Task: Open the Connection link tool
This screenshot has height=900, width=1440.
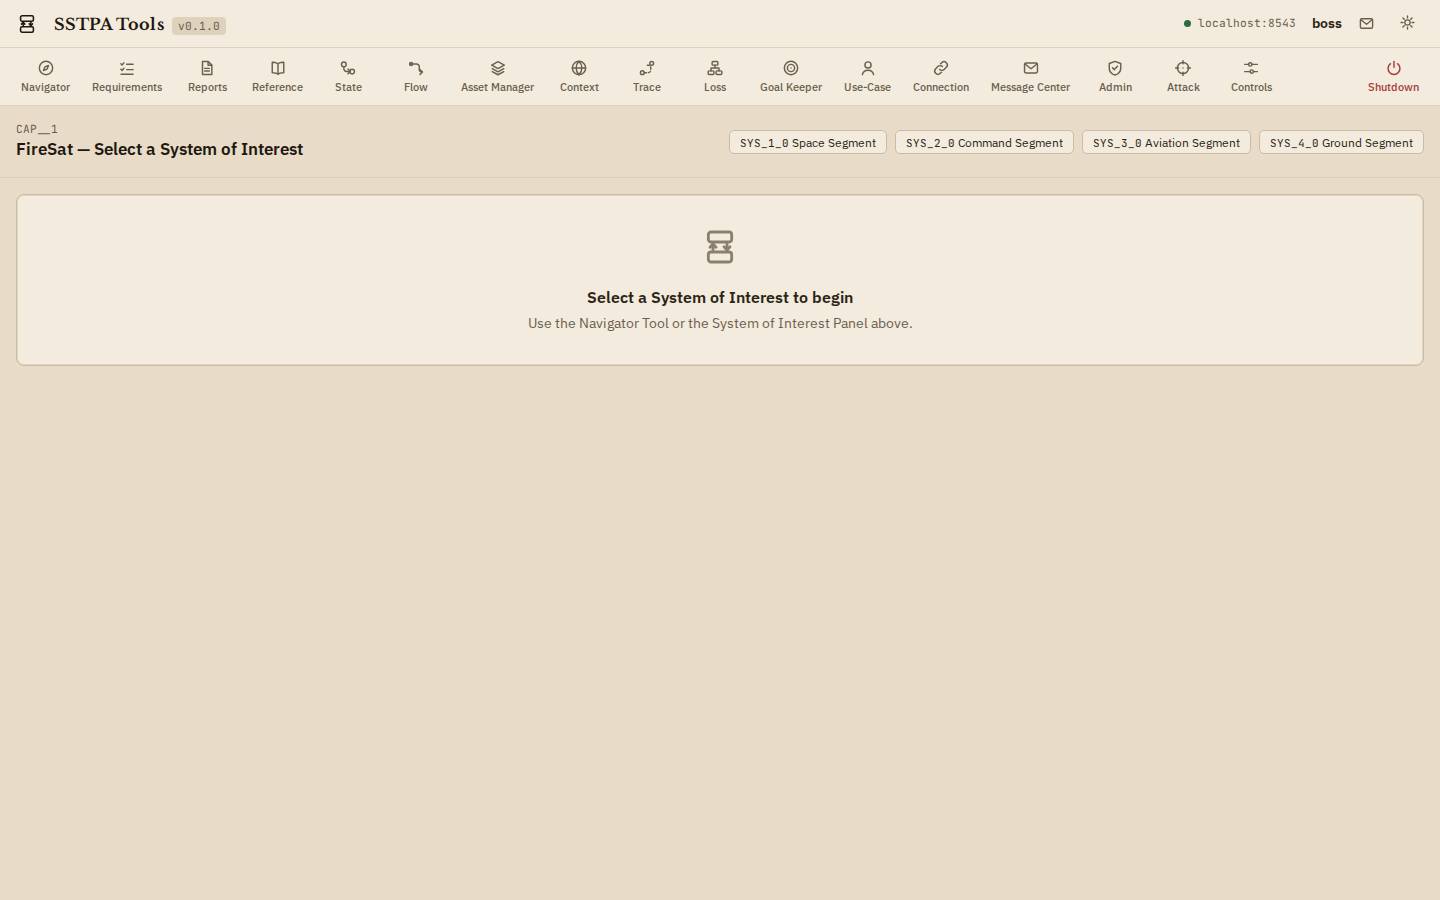Action: [x=941, y=76]
